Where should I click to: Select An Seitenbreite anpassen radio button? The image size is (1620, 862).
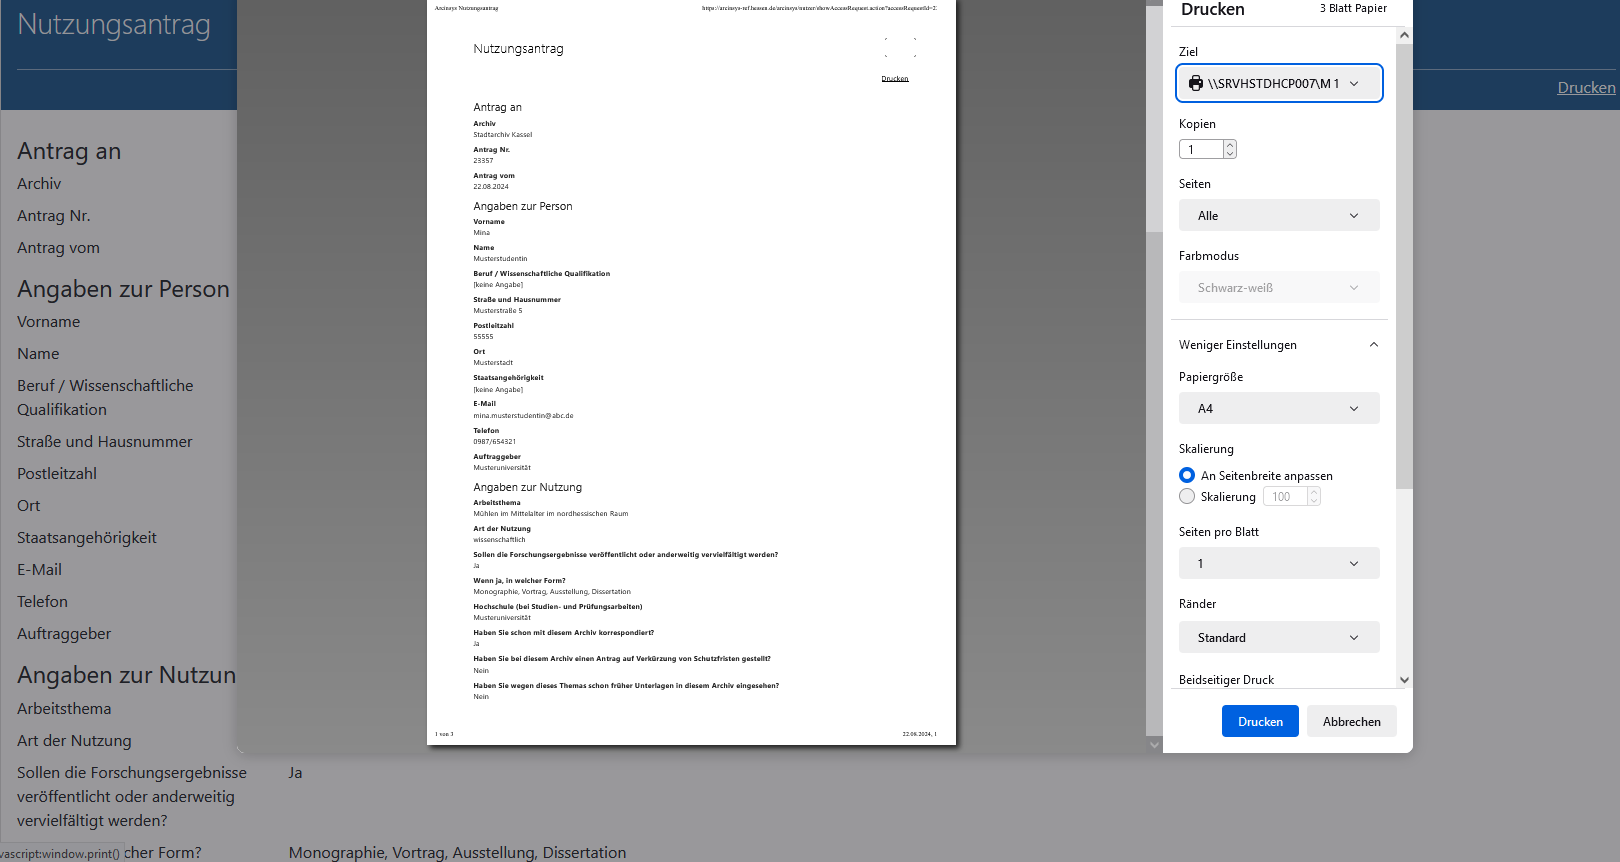tap(1187, 475)
